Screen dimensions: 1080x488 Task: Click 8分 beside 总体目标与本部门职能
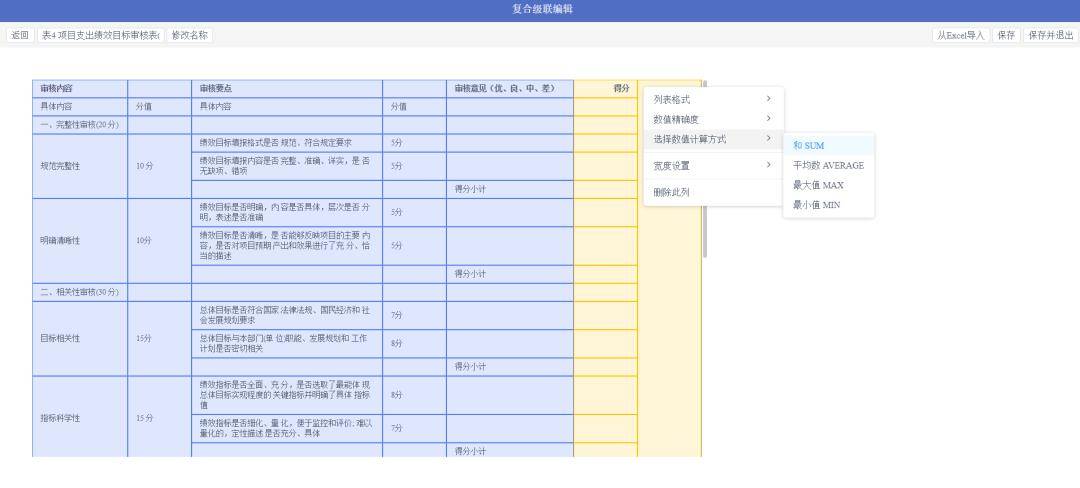click(414, 343)
